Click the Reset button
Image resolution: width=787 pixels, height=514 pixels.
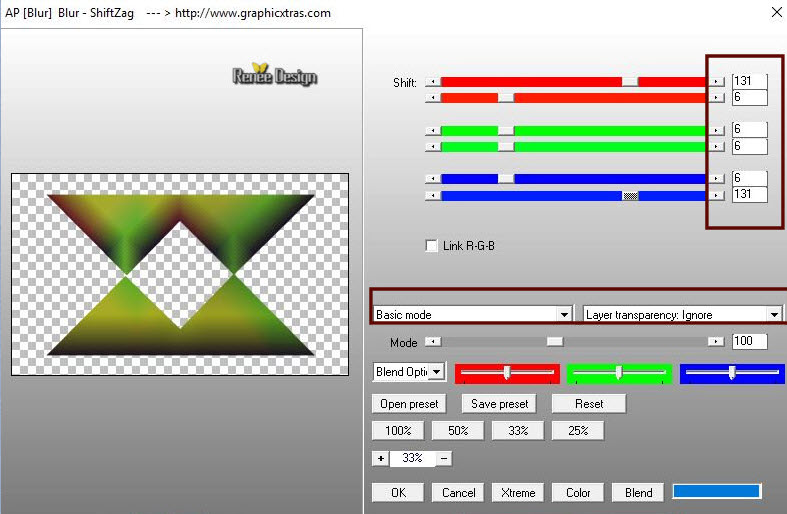(x=589, y=404)
